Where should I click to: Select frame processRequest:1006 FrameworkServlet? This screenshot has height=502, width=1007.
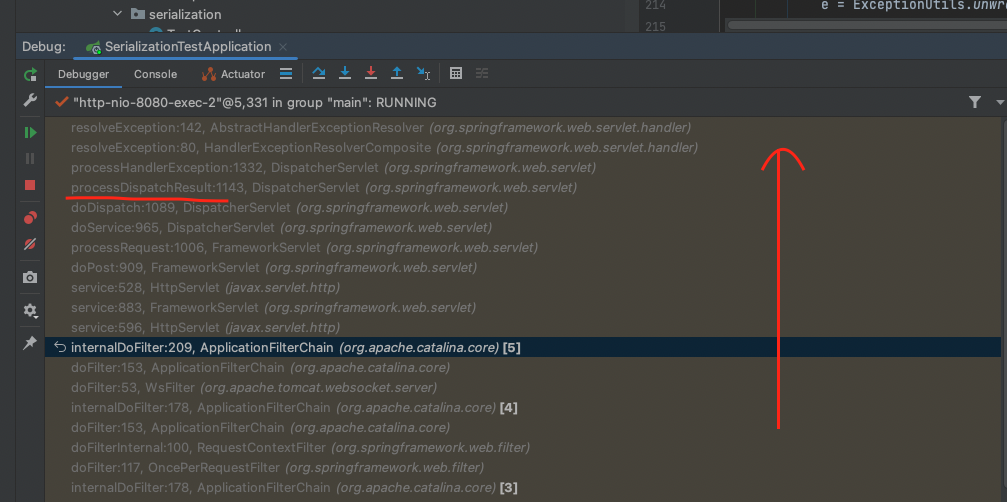point(523,247)
